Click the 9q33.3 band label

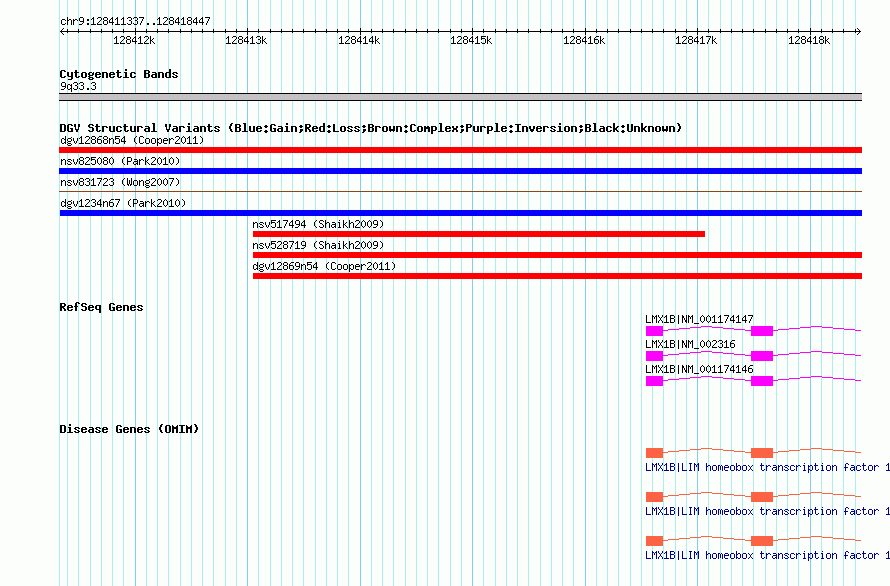(78, 86)
